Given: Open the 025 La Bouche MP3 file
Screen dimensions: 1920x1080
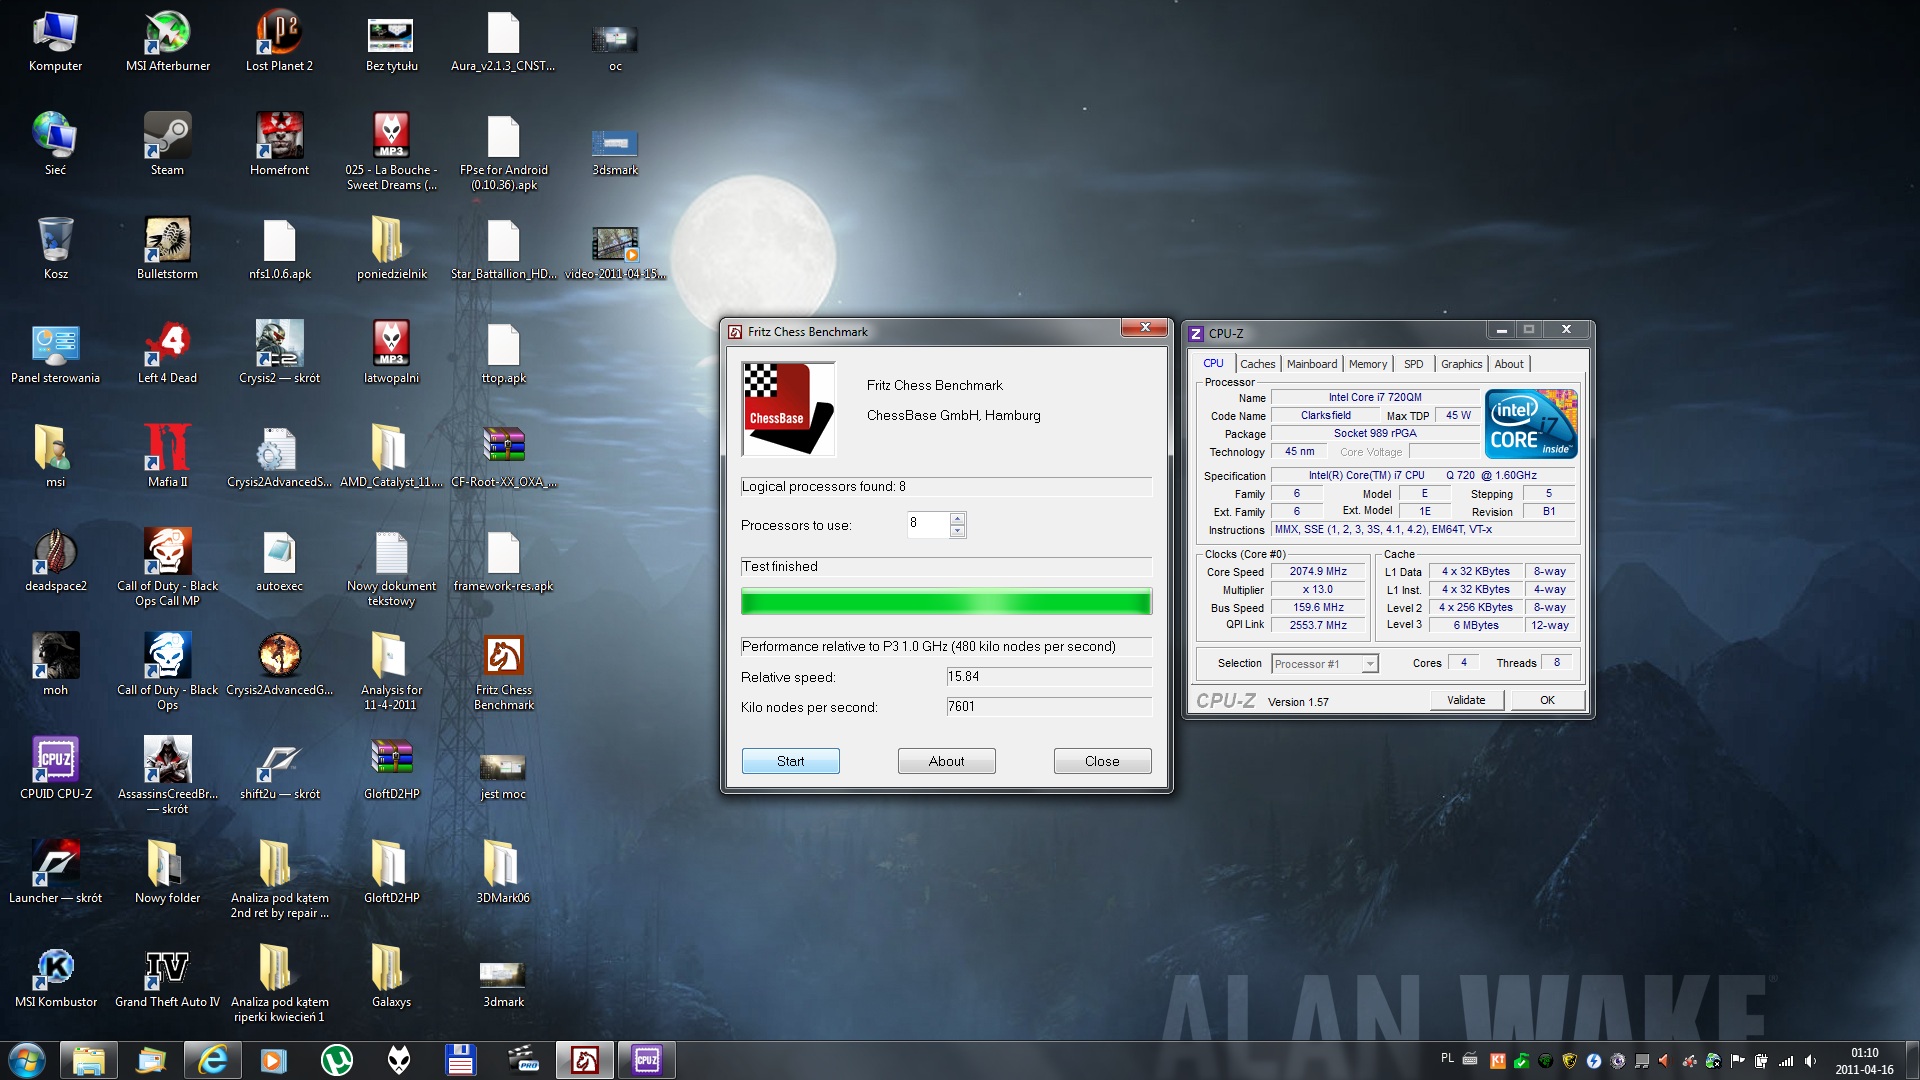Looking at the screenshot, I should pyautogui.click(x=391, y=152).
